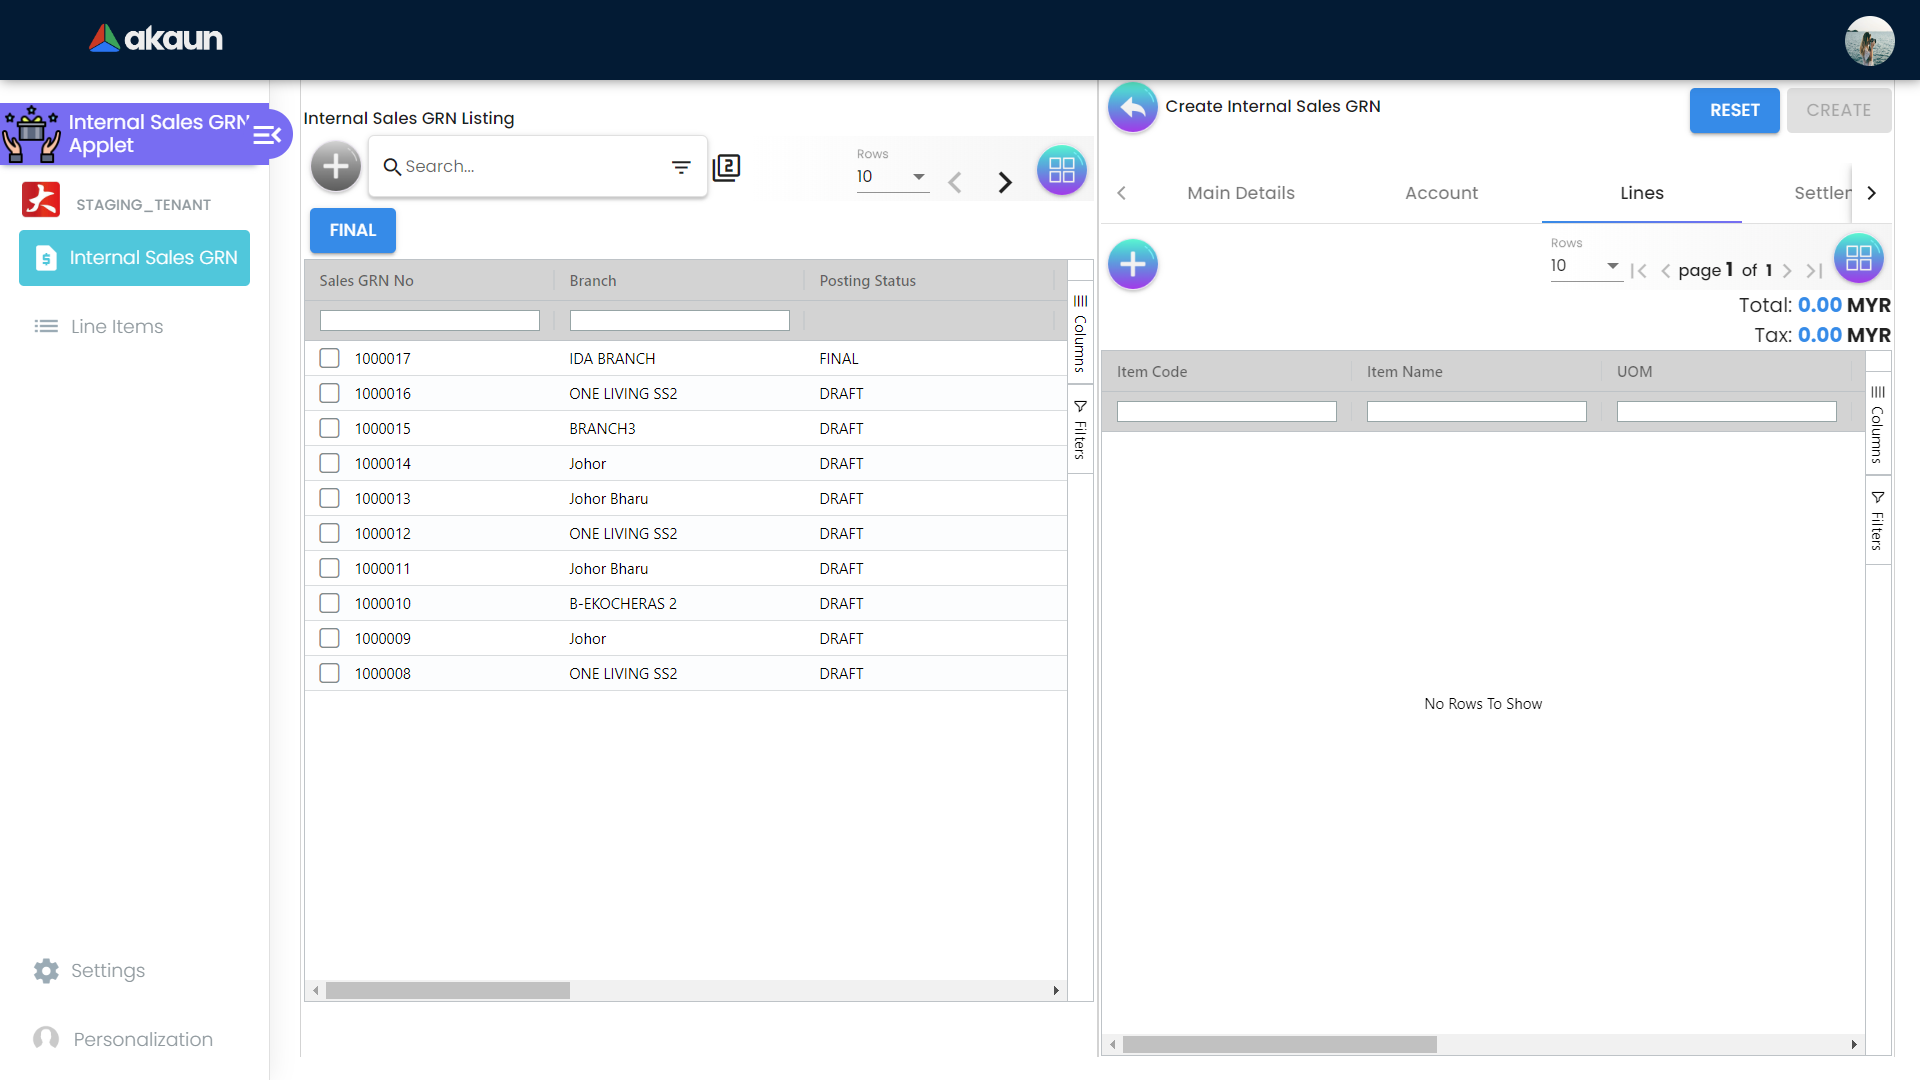This screenshot has height=1080, width=1920.
Task: Click the FINAL button above listing
Action: click(352, 230)
